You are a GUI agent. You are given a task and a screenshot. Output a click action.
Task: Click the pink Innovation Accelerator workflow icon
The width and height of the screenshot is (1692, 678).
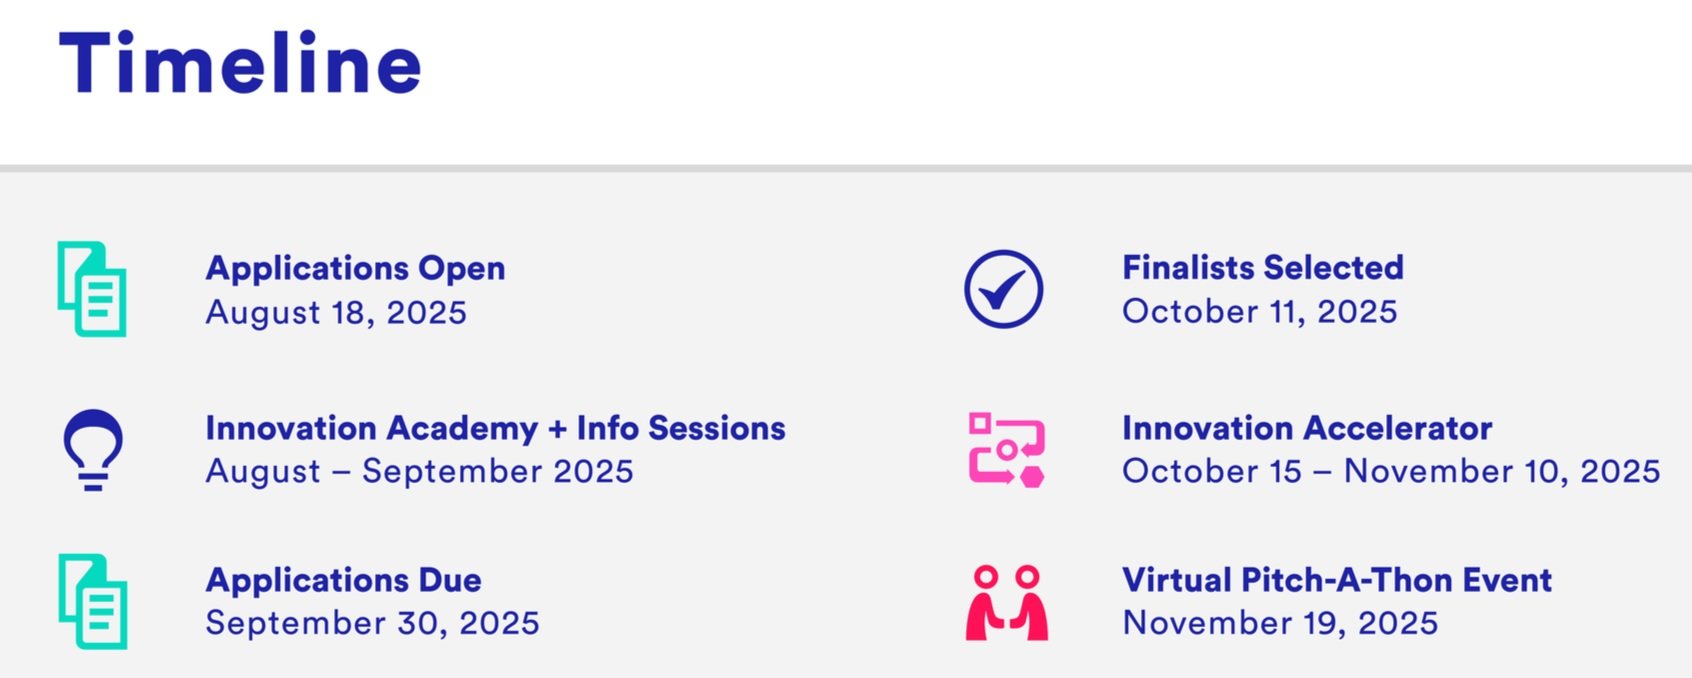pyautogui.click(x=1006, y=450)
